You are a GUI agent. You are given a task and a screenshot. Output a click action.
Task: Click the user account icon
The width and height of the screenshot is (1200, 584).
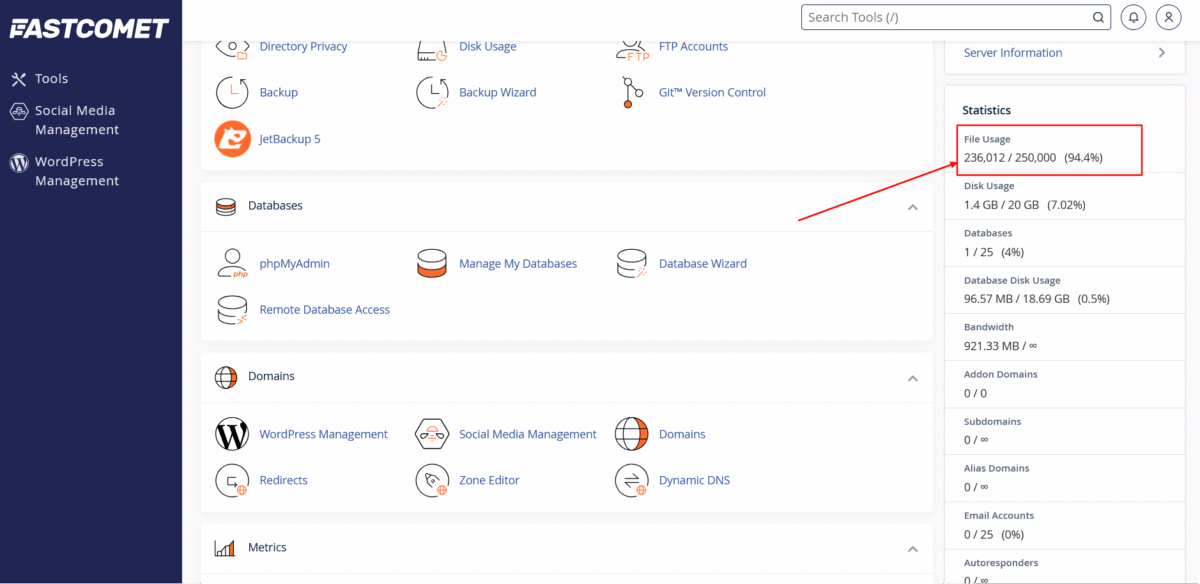[1168, 17]
